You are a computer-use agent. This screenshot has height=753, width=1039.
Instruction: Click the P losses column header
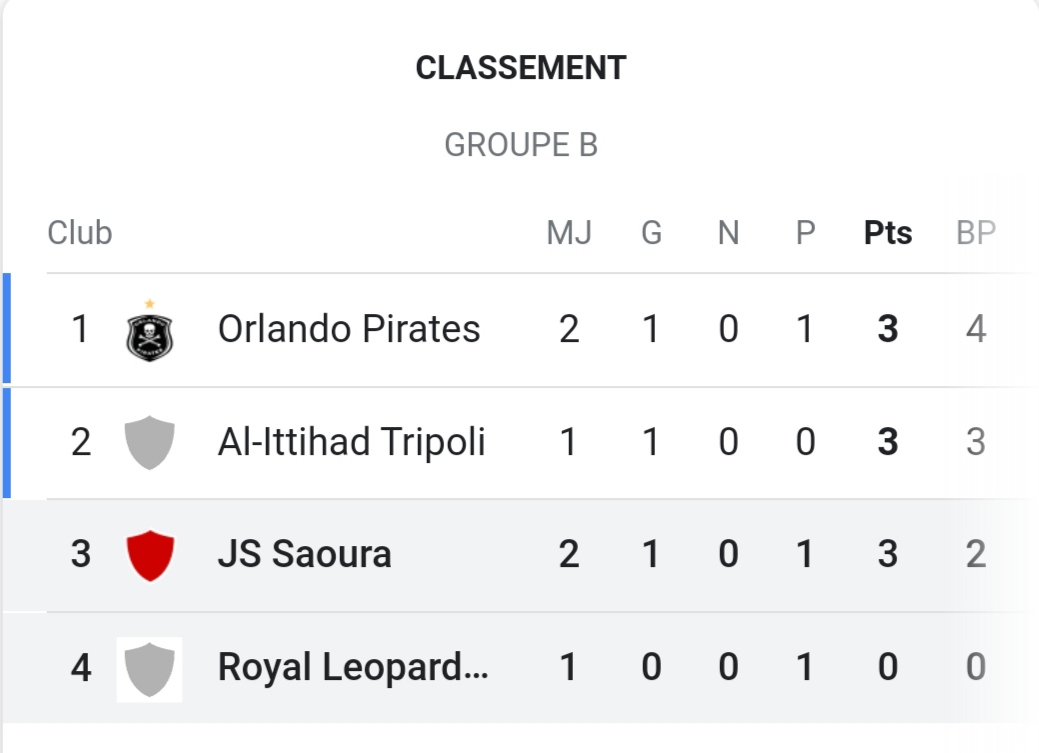[x=805, y=233]
